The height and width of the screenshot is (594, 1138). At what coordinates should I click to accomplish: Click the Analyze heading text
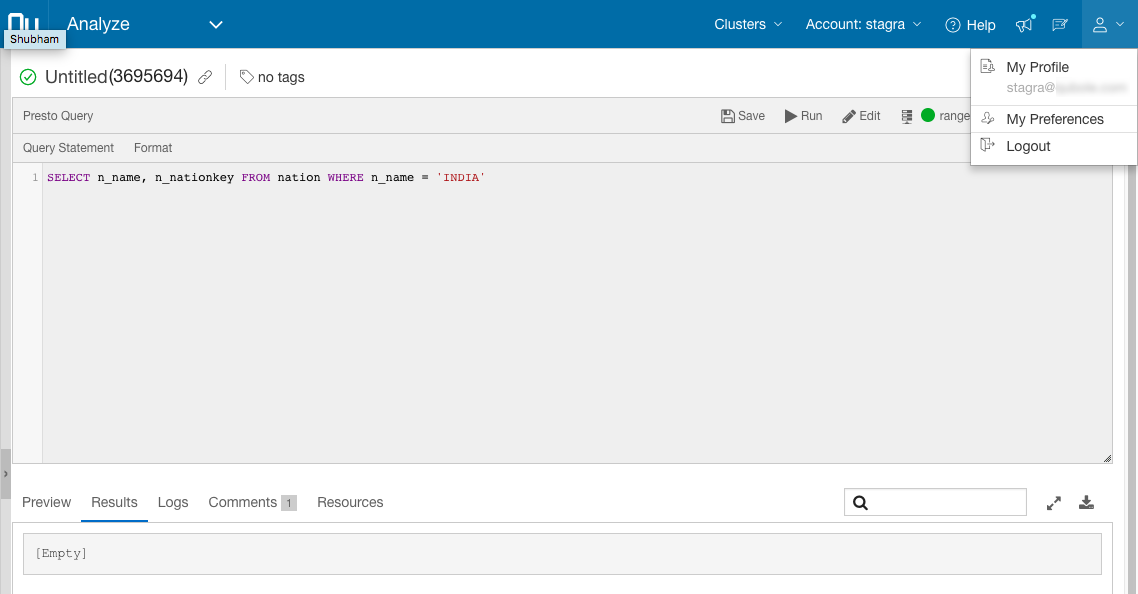point(98,24)
